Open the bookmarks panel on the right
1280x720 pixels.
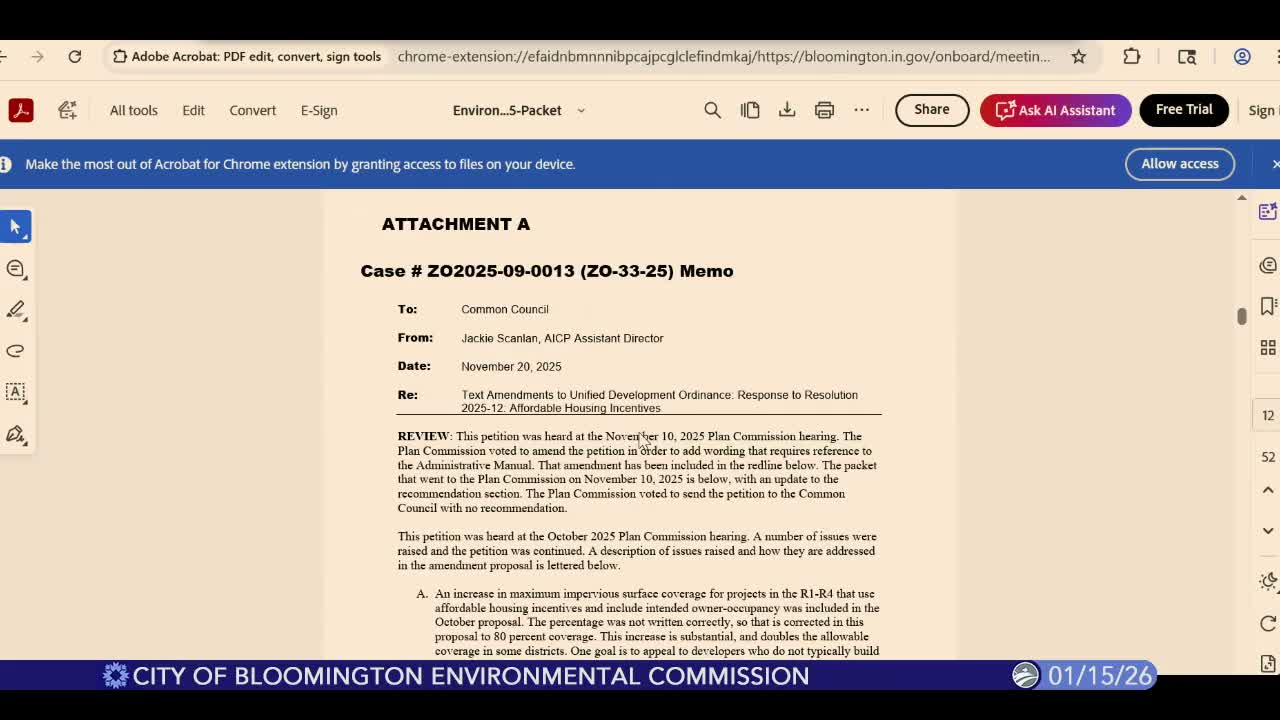click(x=1267, y=306)
